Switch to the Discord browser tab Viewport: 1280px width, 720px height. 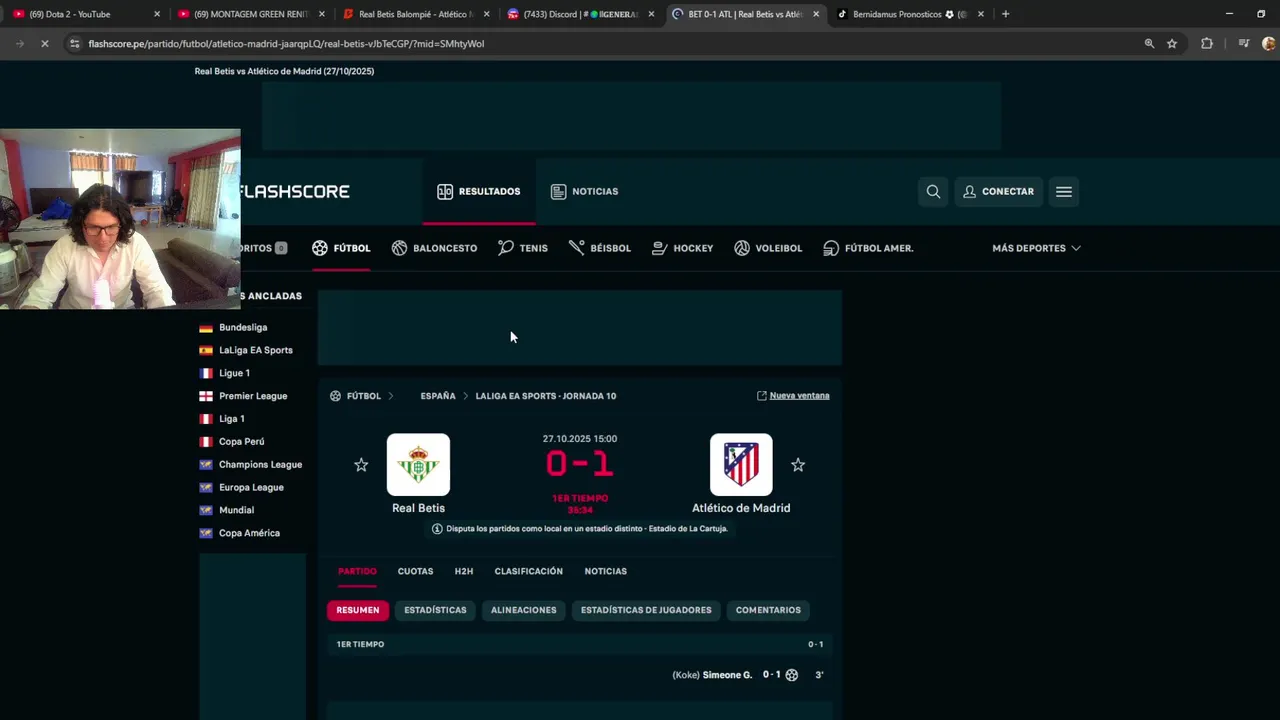click(x=580, y=14)
